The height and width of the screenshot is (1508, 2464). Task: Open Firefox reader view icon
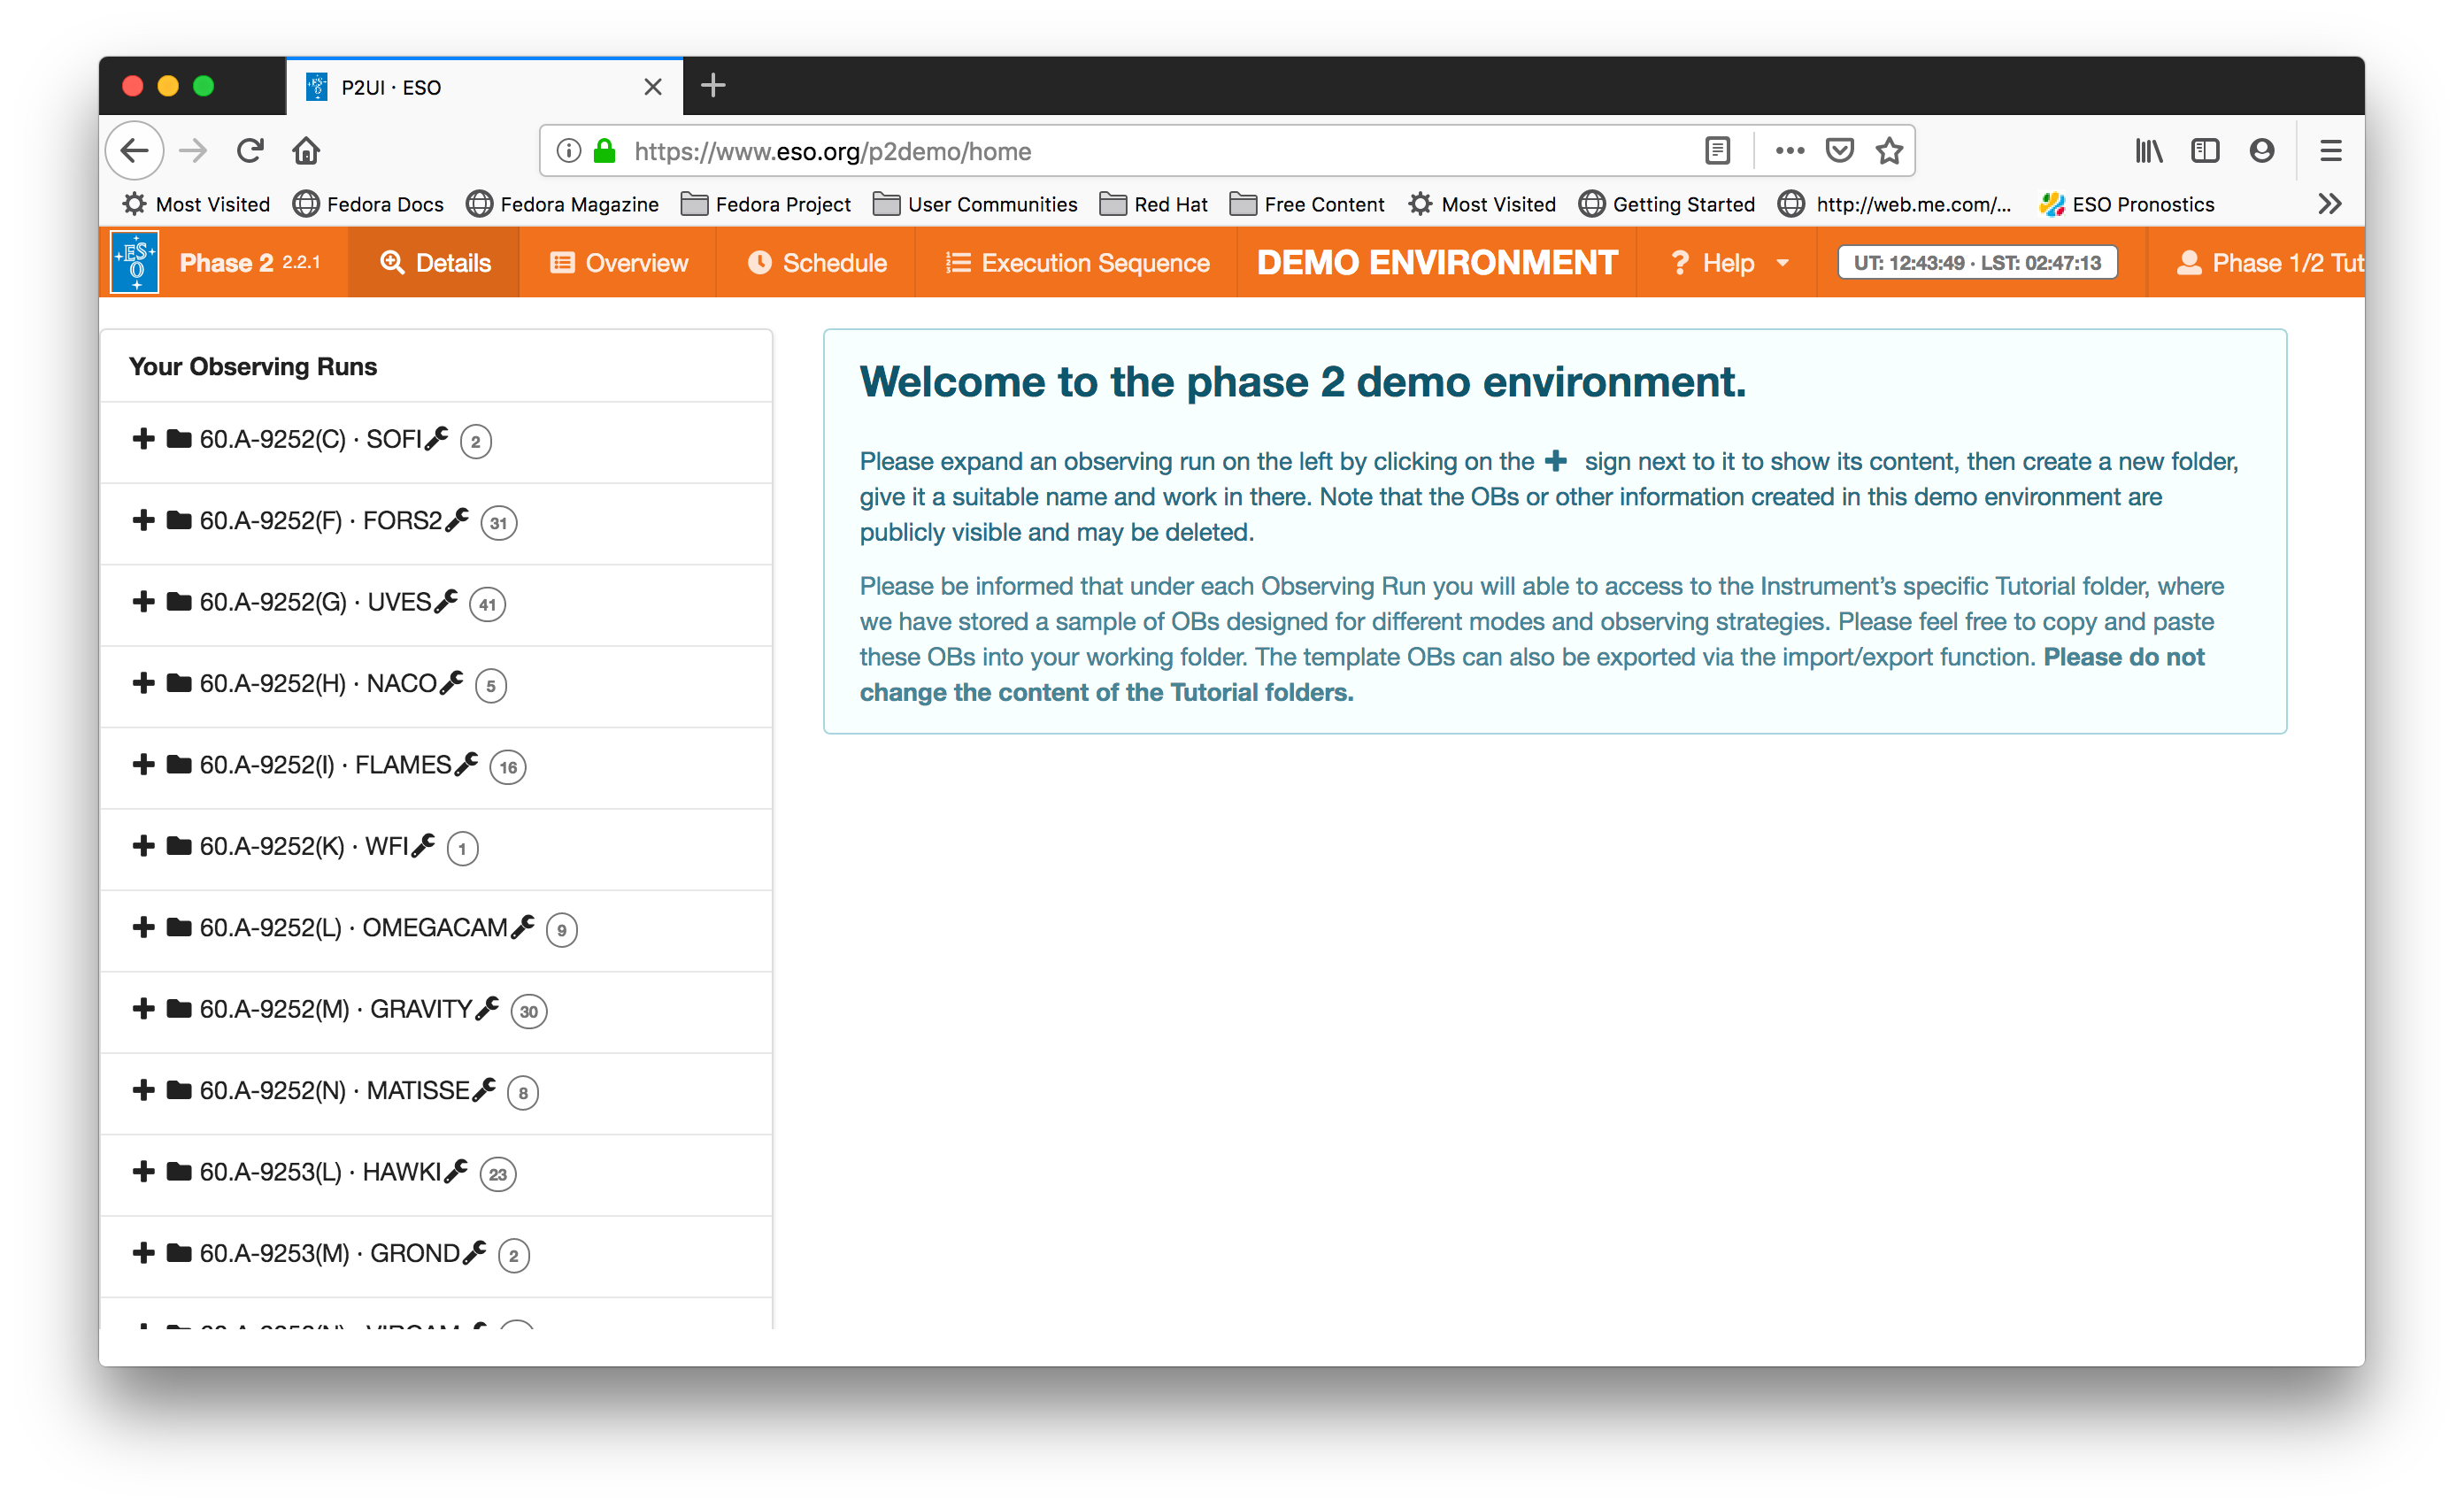(x=1717, y=151)
